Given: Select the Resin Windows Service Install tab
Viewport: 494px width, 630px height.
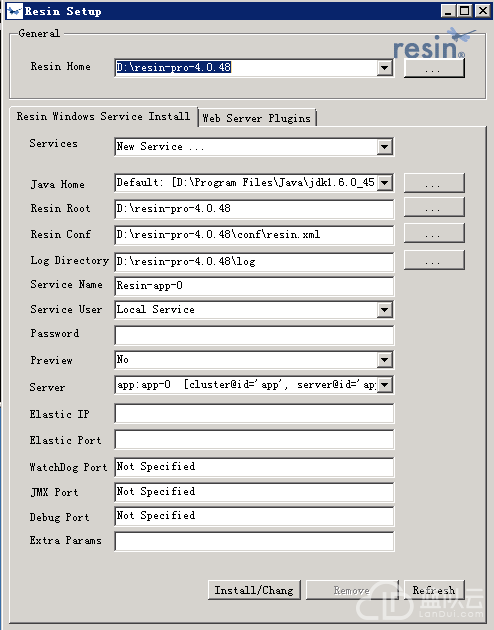Looking at the screenshot, I should click(103, 117).
